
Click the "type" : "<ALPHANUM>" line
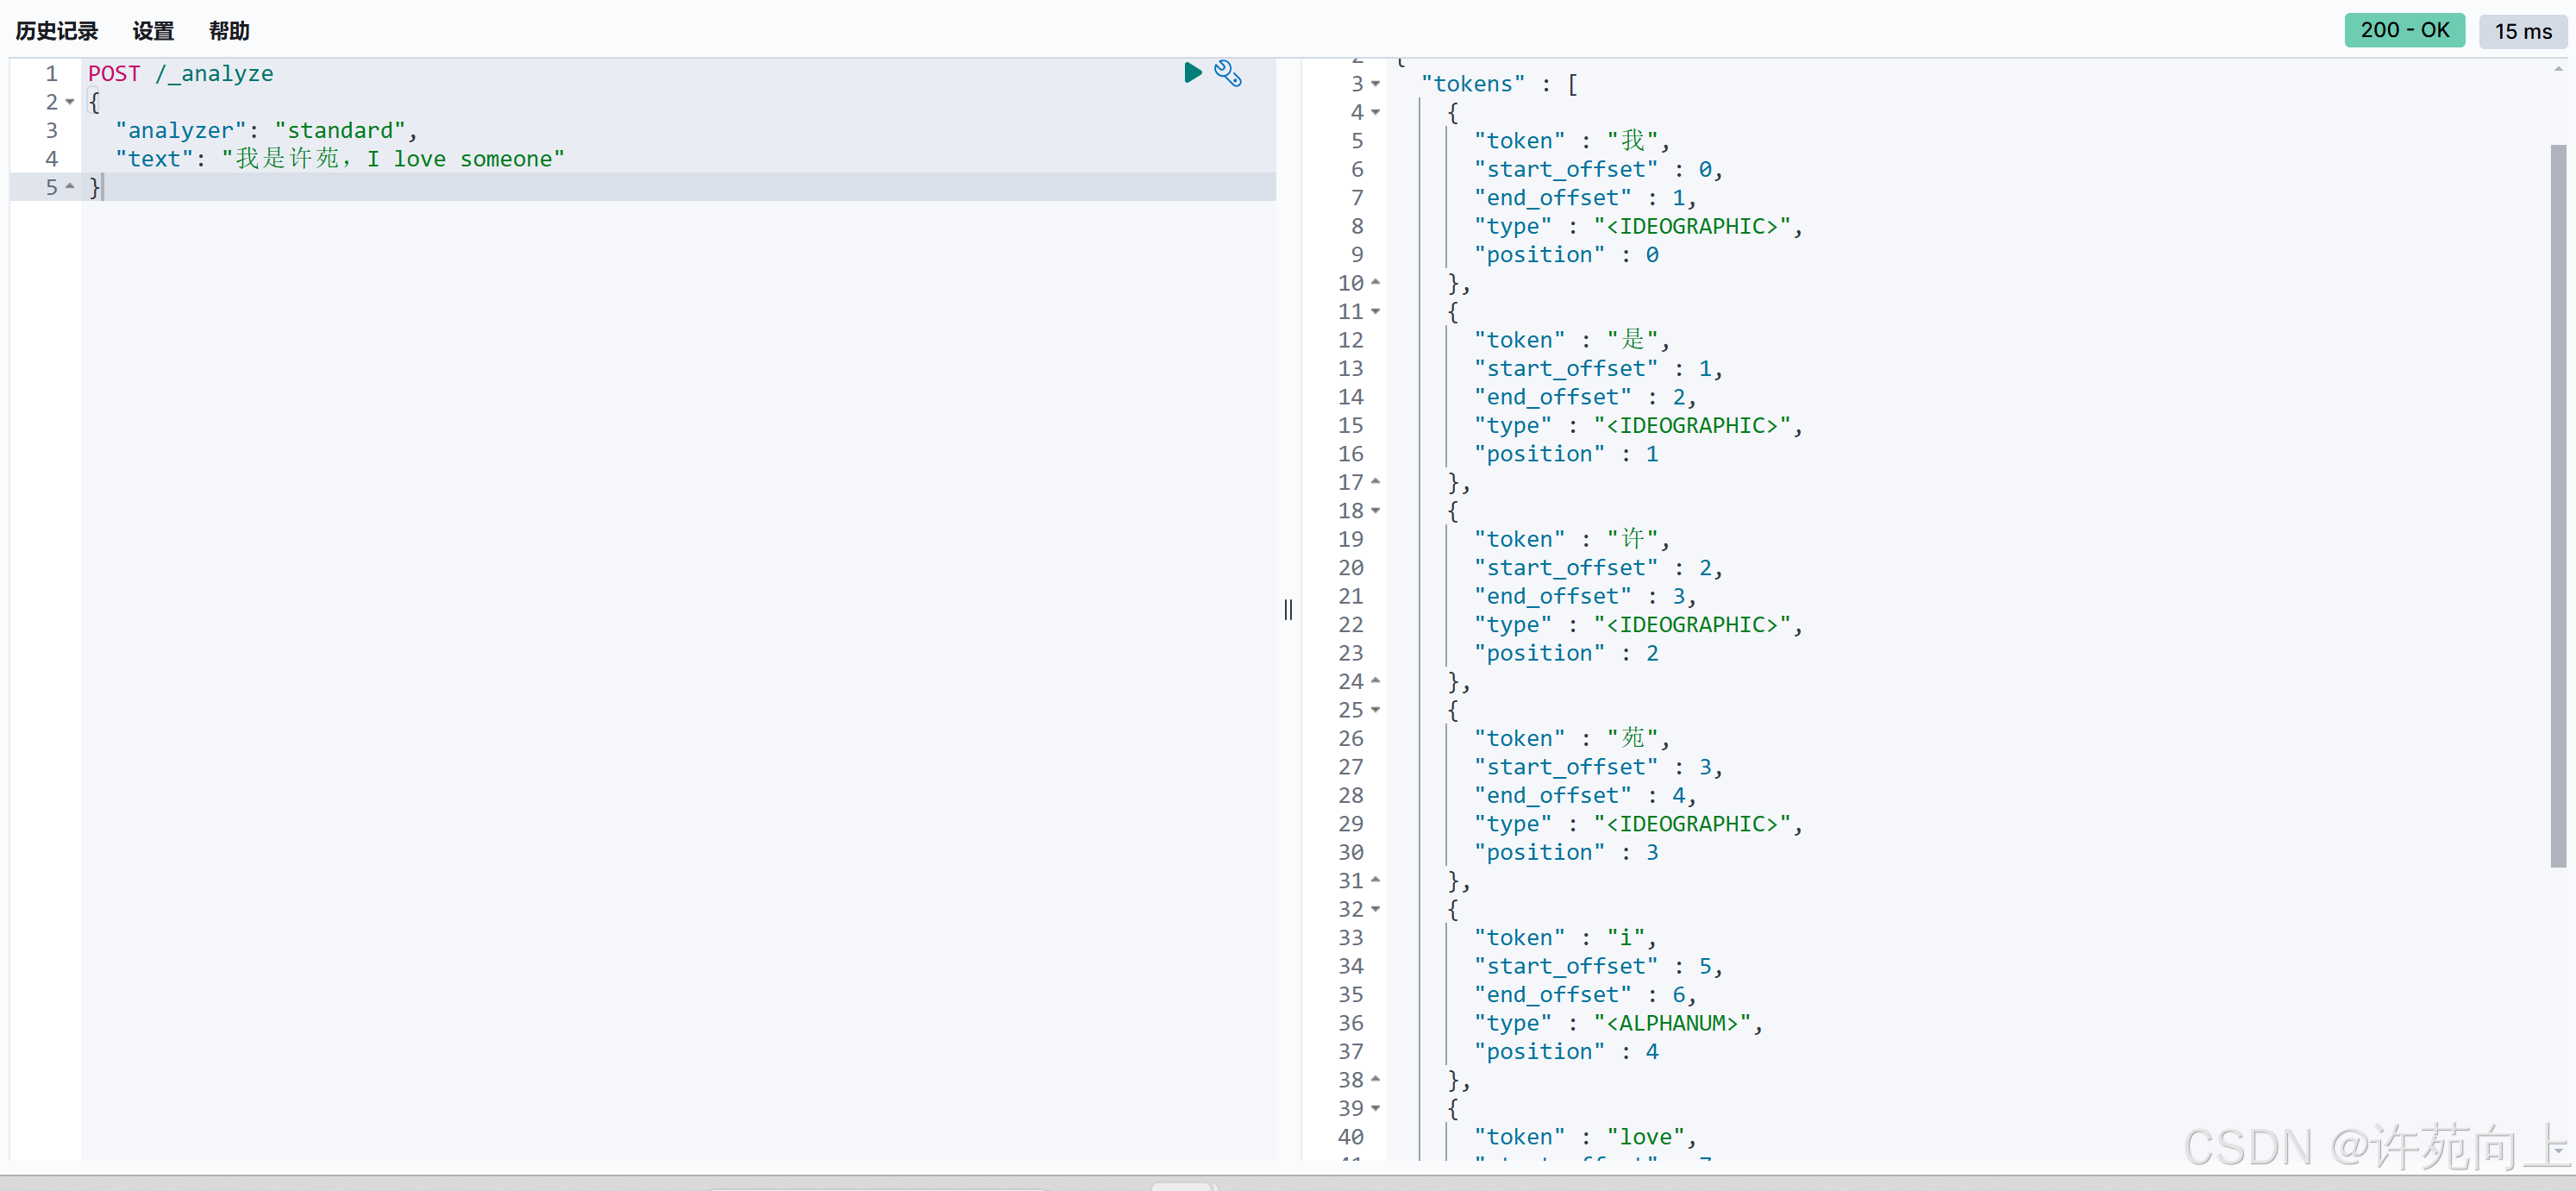pyautogui.click(x=1618, y=1023)
